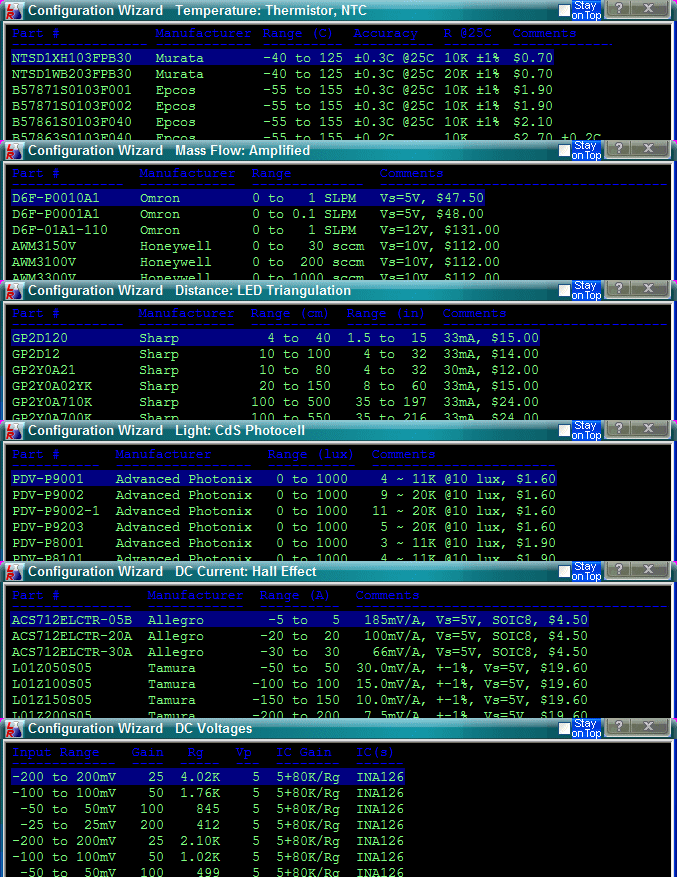Enable Stay on Top for LED Triangulation window

point(565,290)
